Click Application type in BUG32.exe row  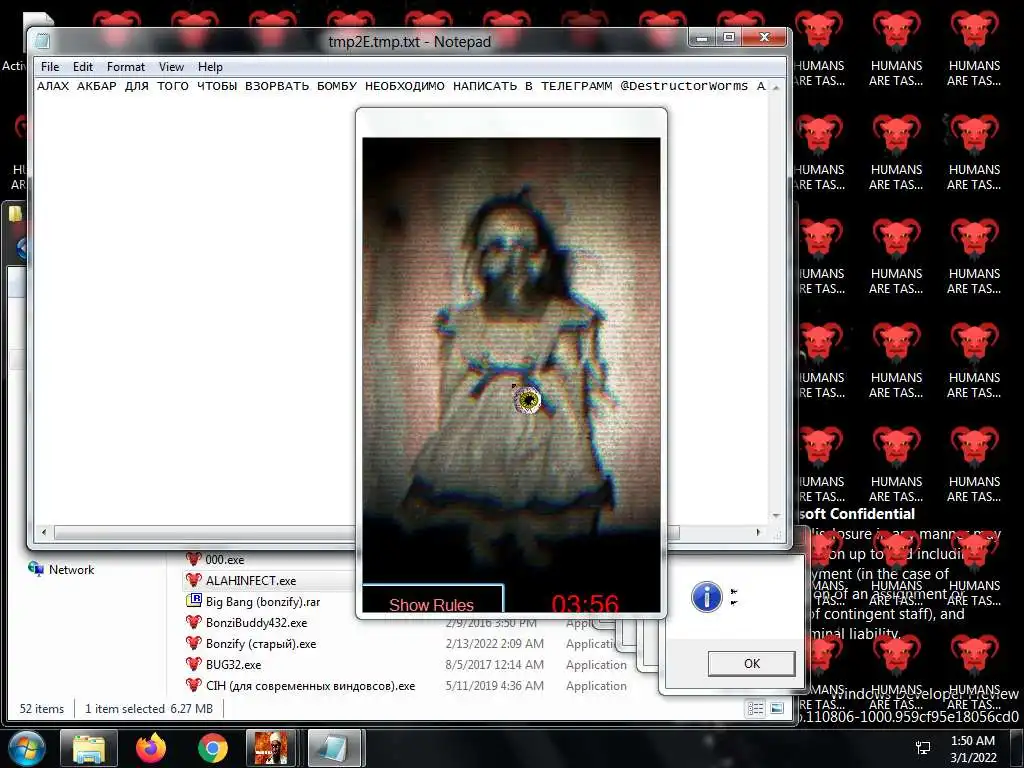pos(596,664)
